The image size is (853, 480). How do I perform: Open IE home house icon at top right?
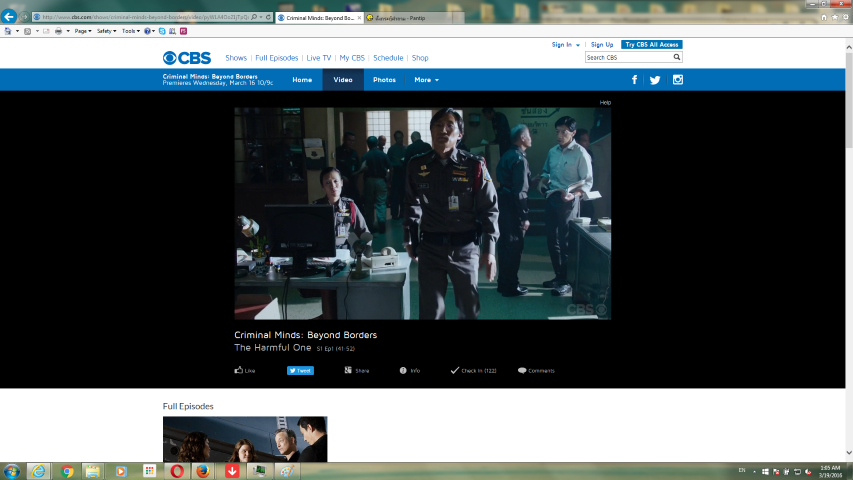824,17
